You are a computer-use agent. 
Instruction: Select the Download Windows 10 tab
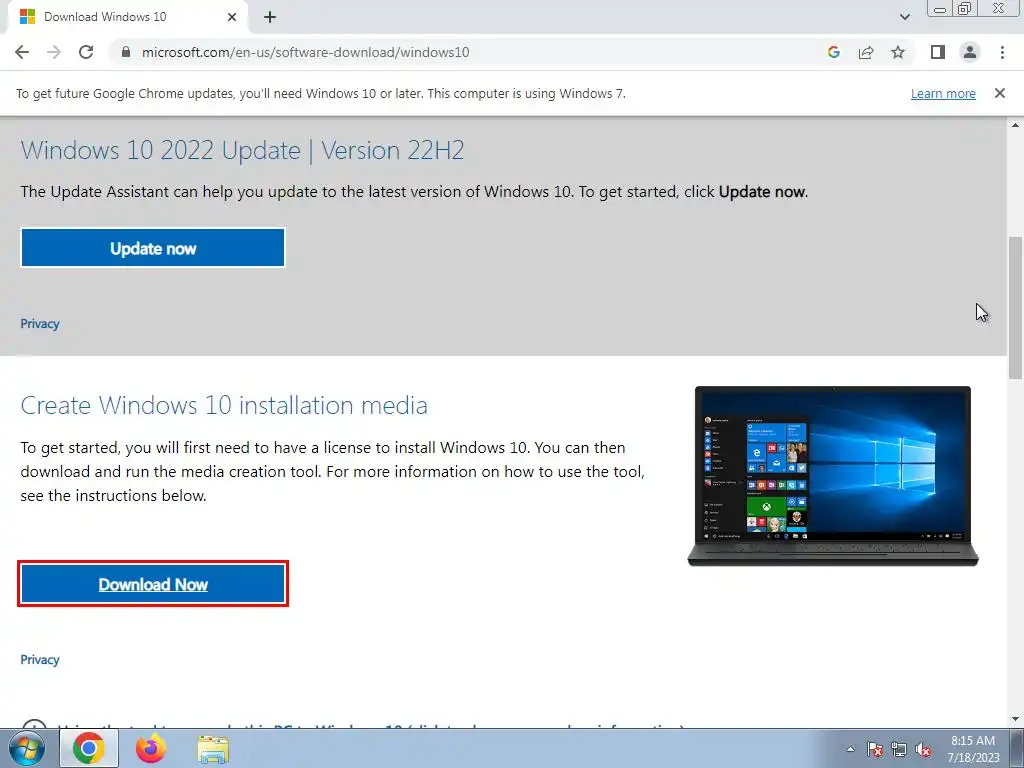coord(127,17)
